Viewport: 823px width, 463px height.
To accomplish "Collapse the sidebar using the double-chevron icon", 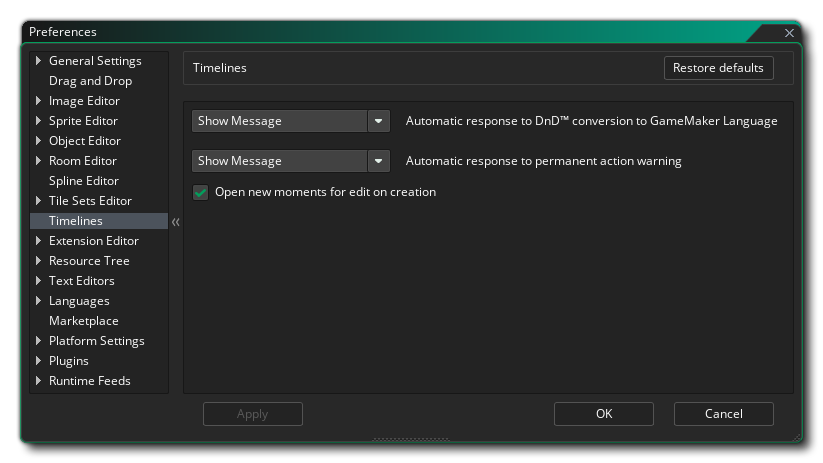I will [176, 222].
